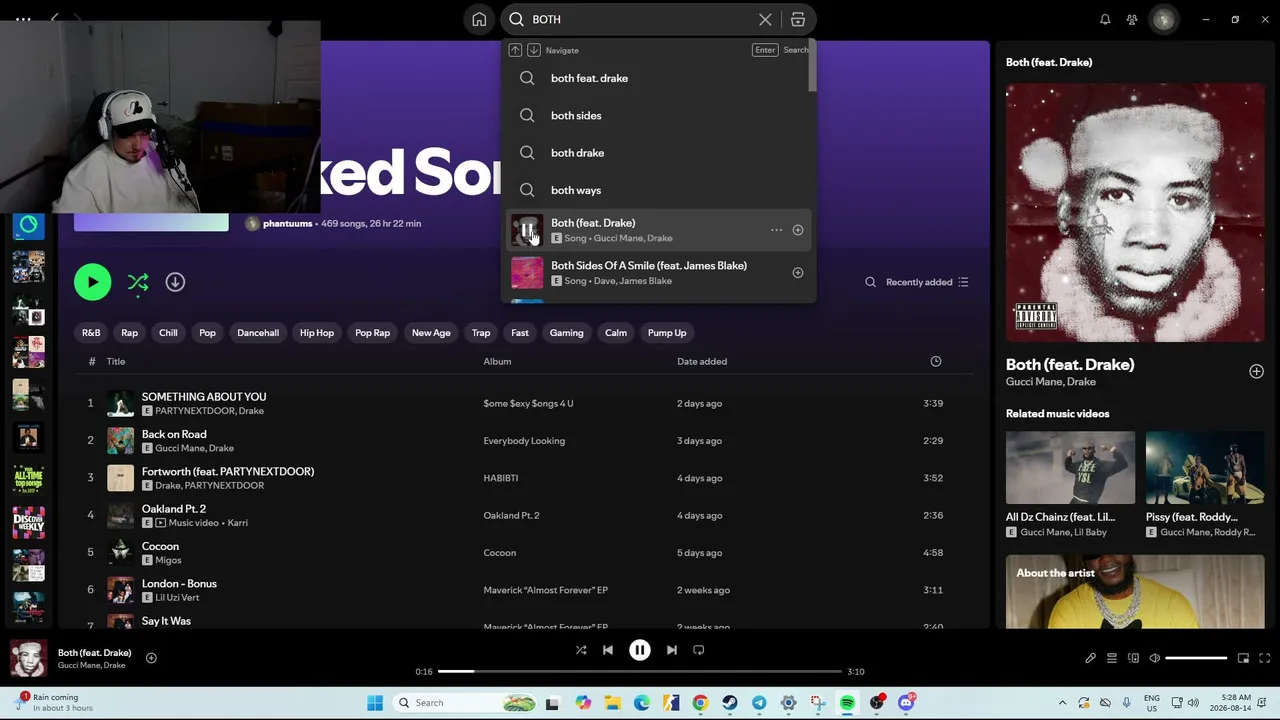Image resolution: width=1280 pixels, height=720 pixels.
Task: Open track SOMETHING ABOUT YOU
Action: (204, 397)
